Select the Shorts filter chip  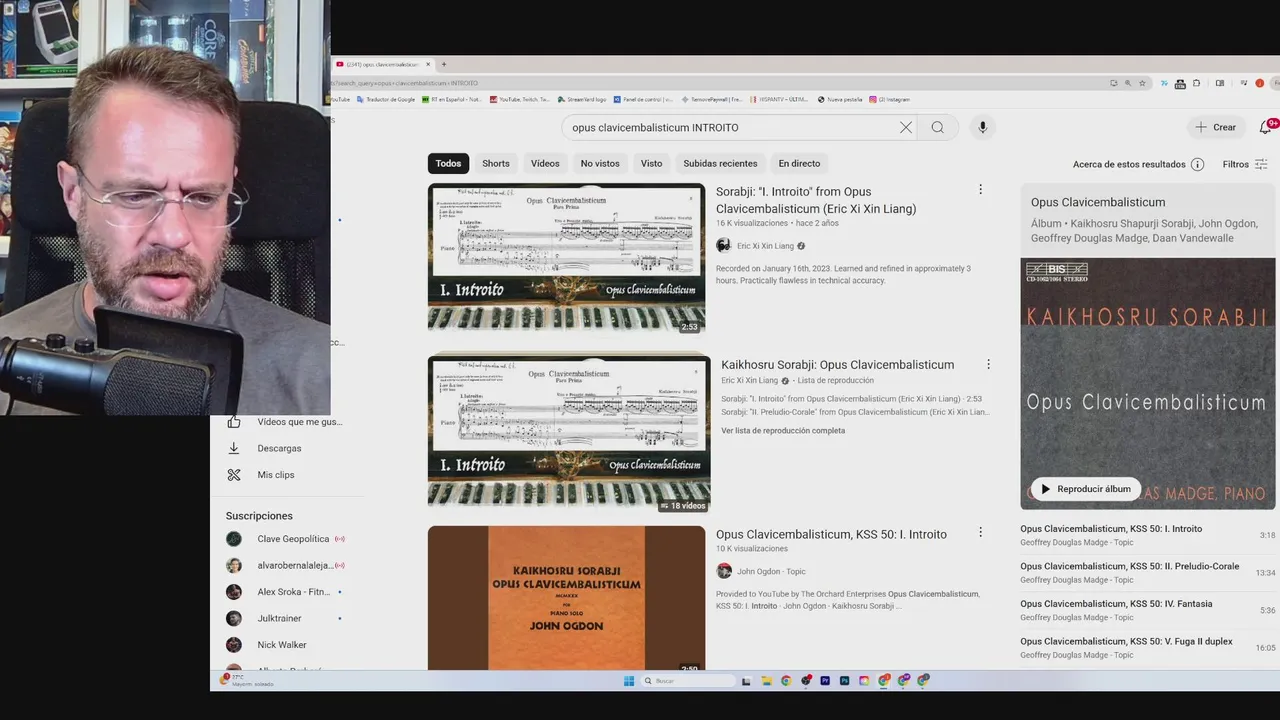[496, 163]
